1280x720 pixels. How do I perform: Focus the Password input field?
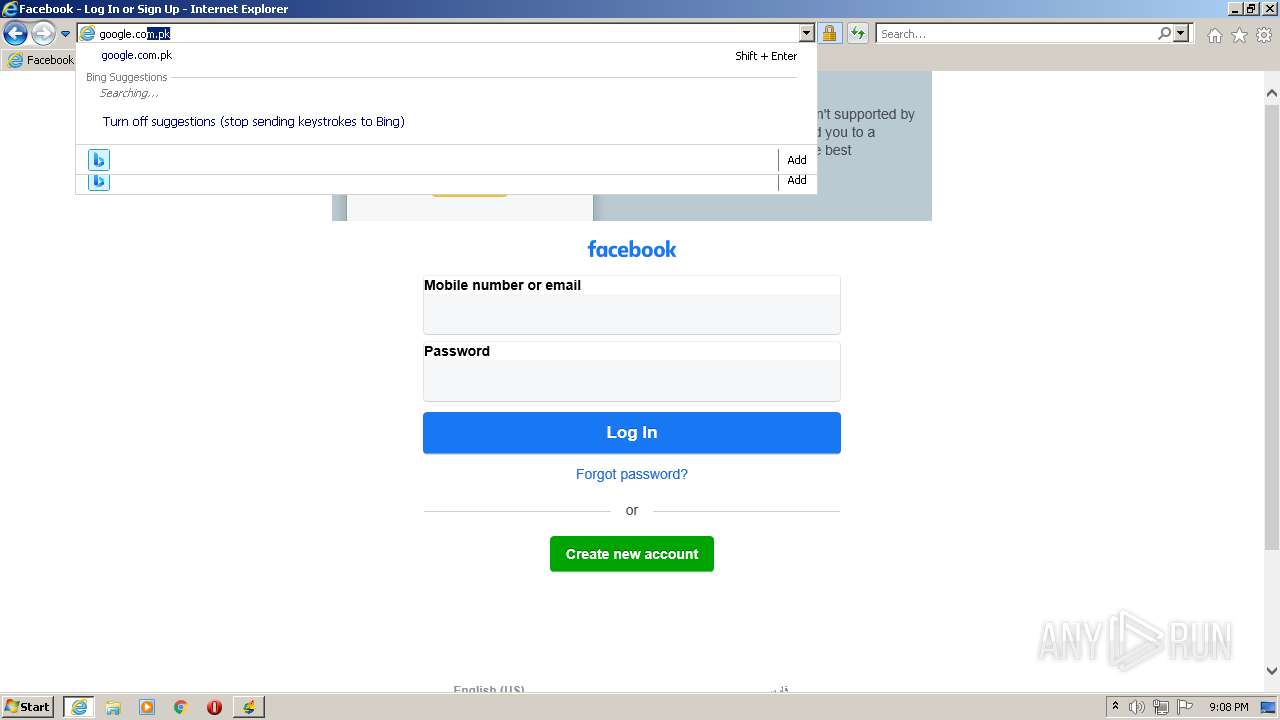pyautogui.click(x=632, y=380)
